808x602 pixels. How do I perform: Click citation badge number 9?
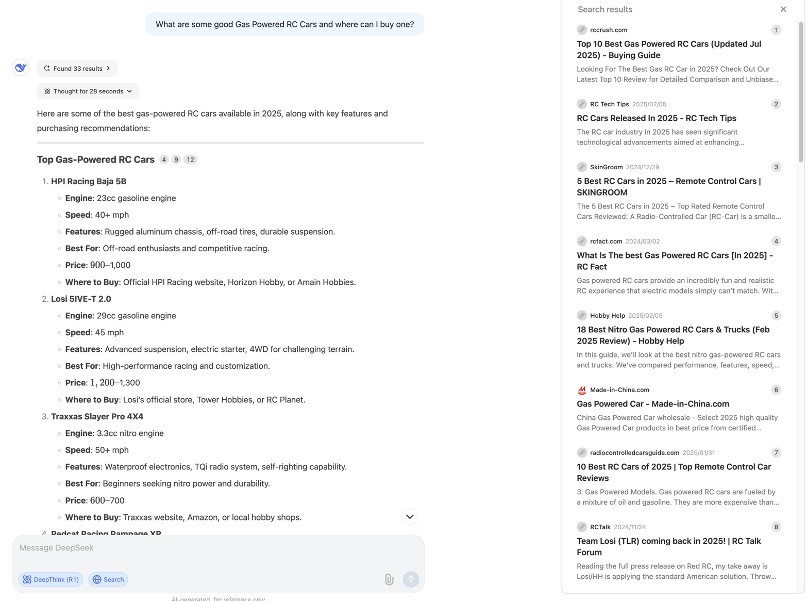(176, 160)
